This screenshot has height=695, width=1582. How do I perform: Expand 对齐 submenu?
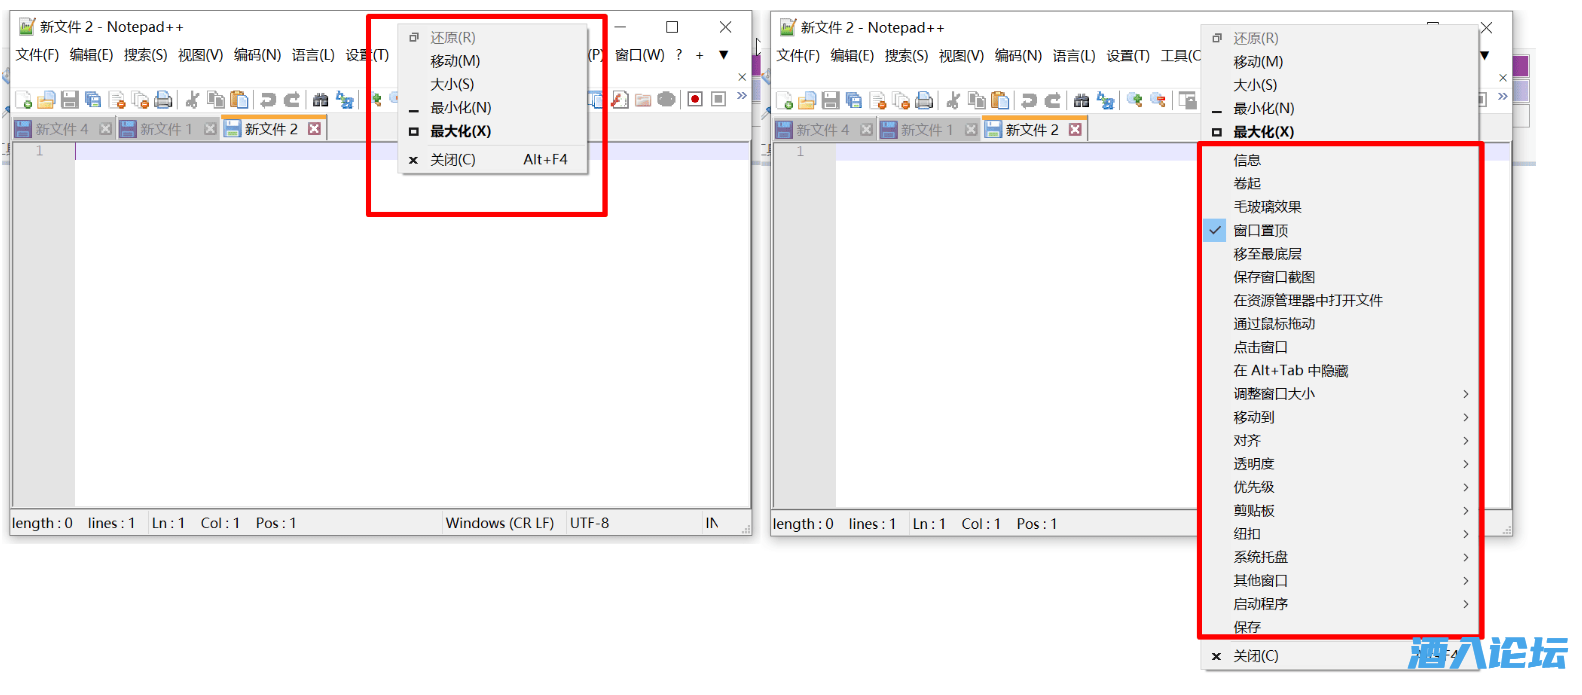click(x=1340, y=441)
